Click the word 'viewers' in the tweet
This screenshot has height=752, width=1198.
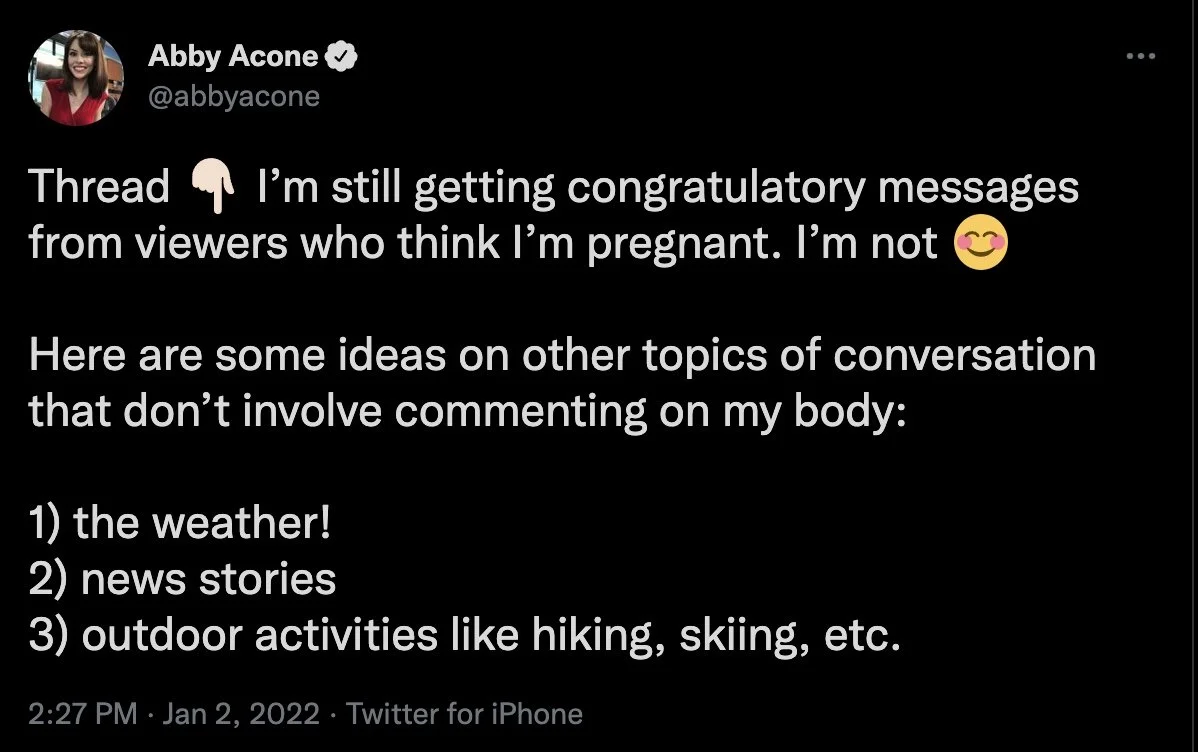point(211,244)
